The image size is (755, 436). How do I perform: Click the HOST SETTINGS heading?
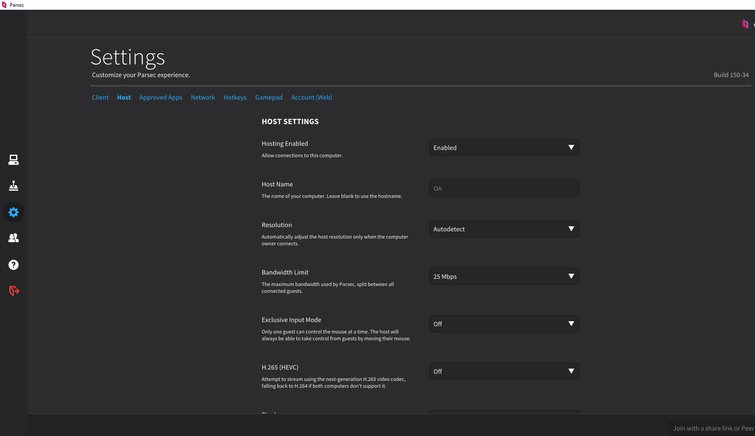pos(290,121)
